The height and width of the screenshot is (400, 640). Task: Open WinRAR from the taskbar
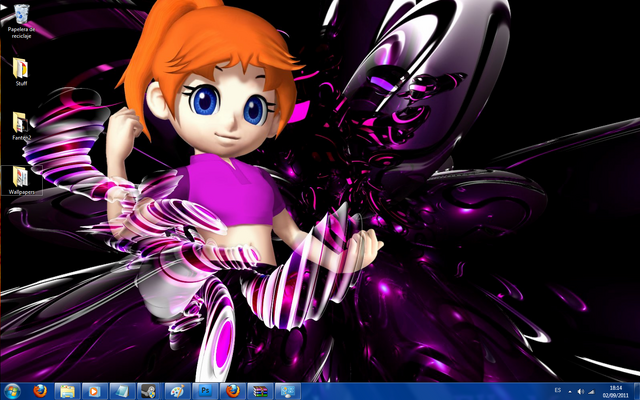pos(260,391)
